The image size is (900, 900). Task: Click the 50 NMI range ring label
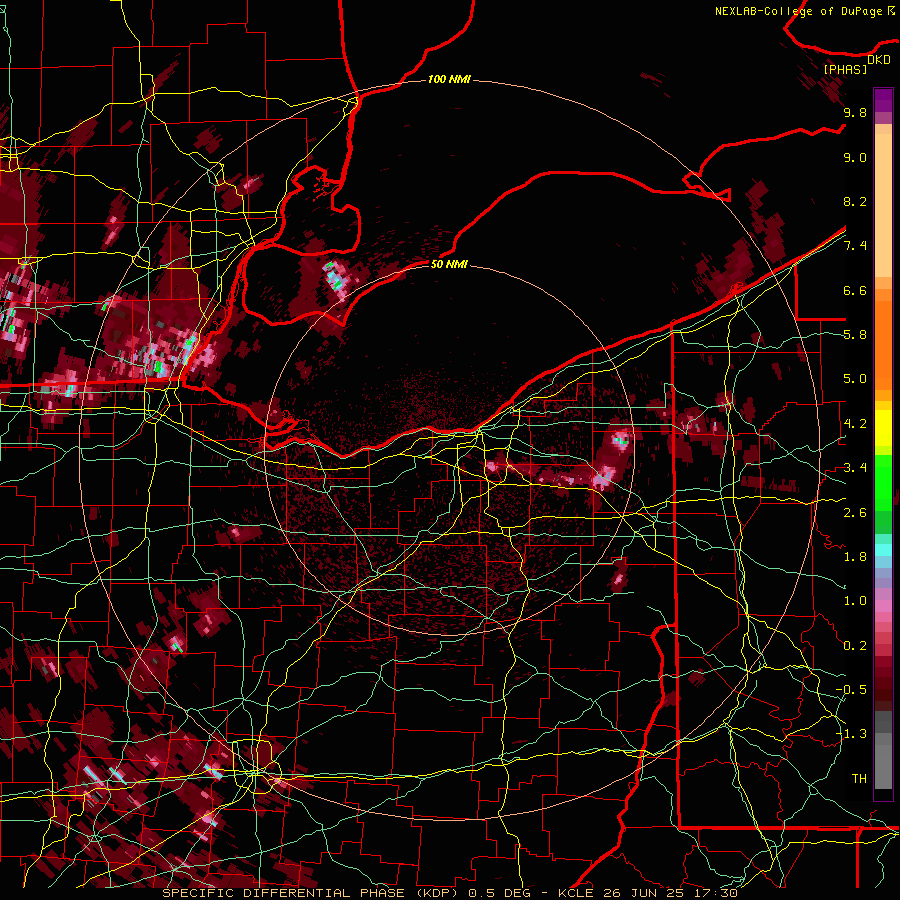click(x=449, y=264)
